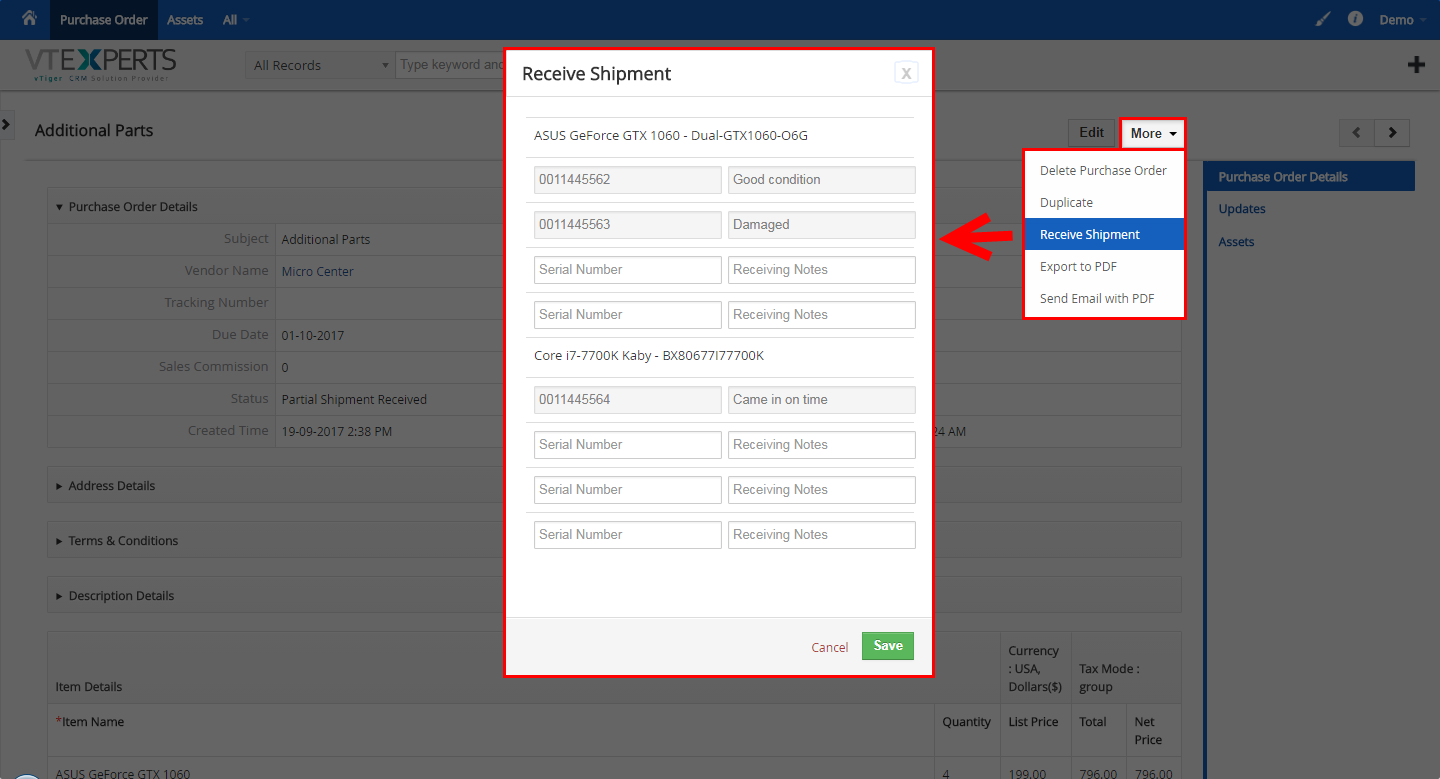This screenshot has width=1440, height=779.
Task: Click created time 19-09-2017 2:38 PM
Action: tap(336, 431)
